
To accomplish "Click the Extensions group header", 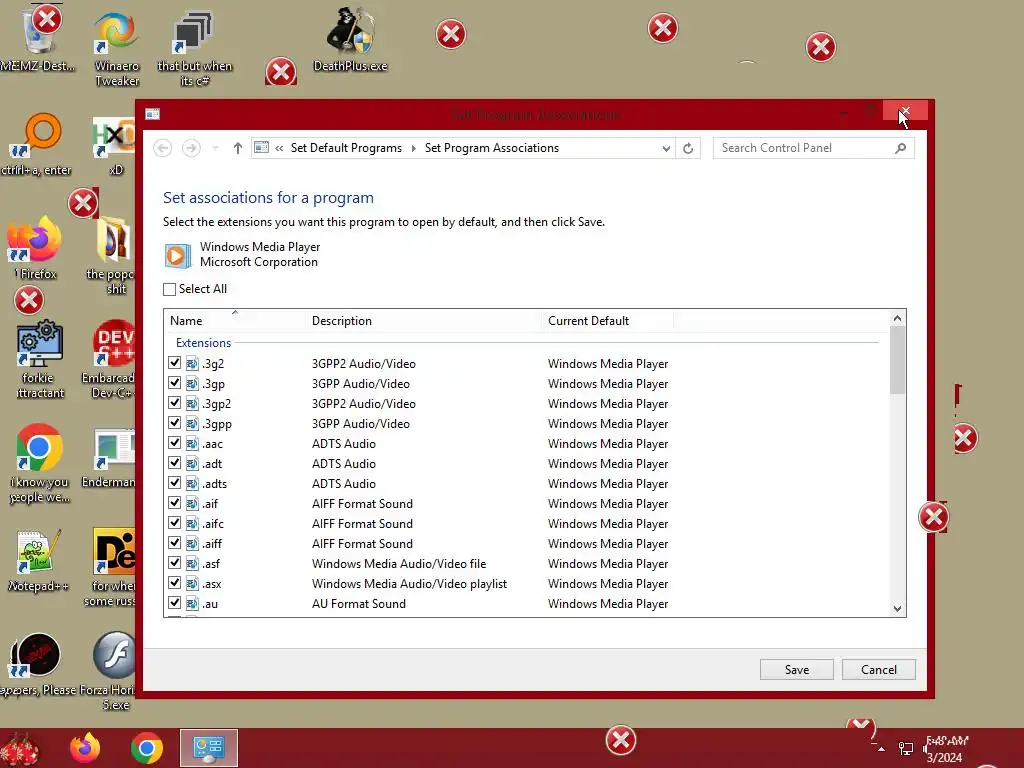I will tap(203, 343).
